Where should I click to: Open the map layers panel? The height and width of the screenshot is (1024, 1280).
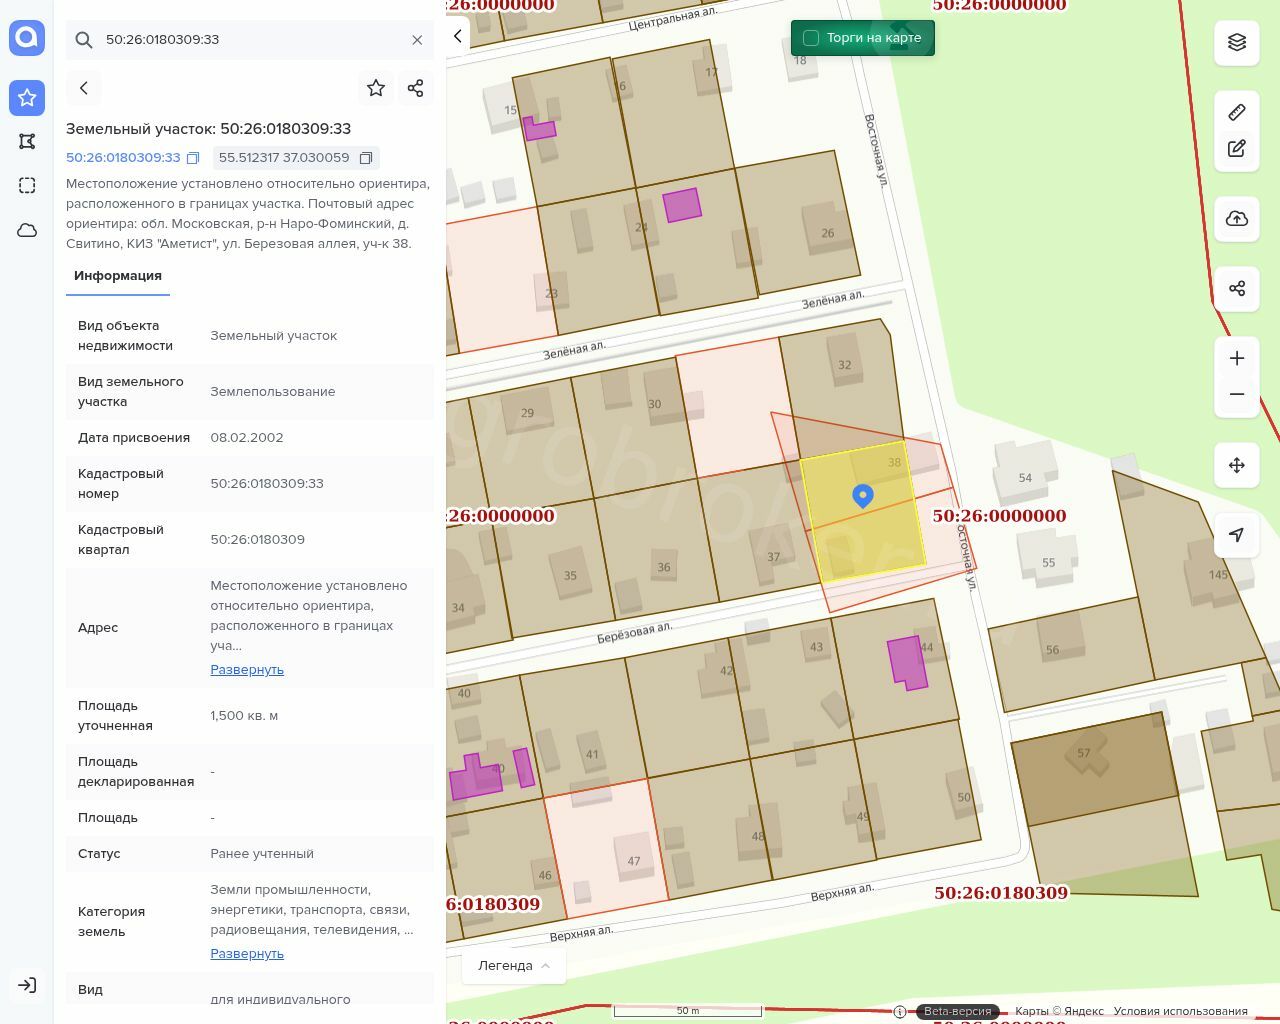1237,42
